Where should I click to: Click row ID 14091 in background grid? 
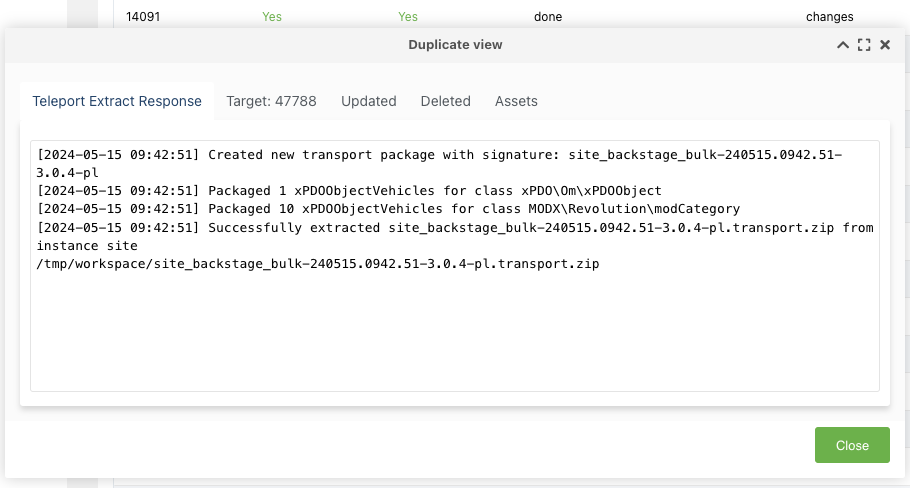click(143, 17)
